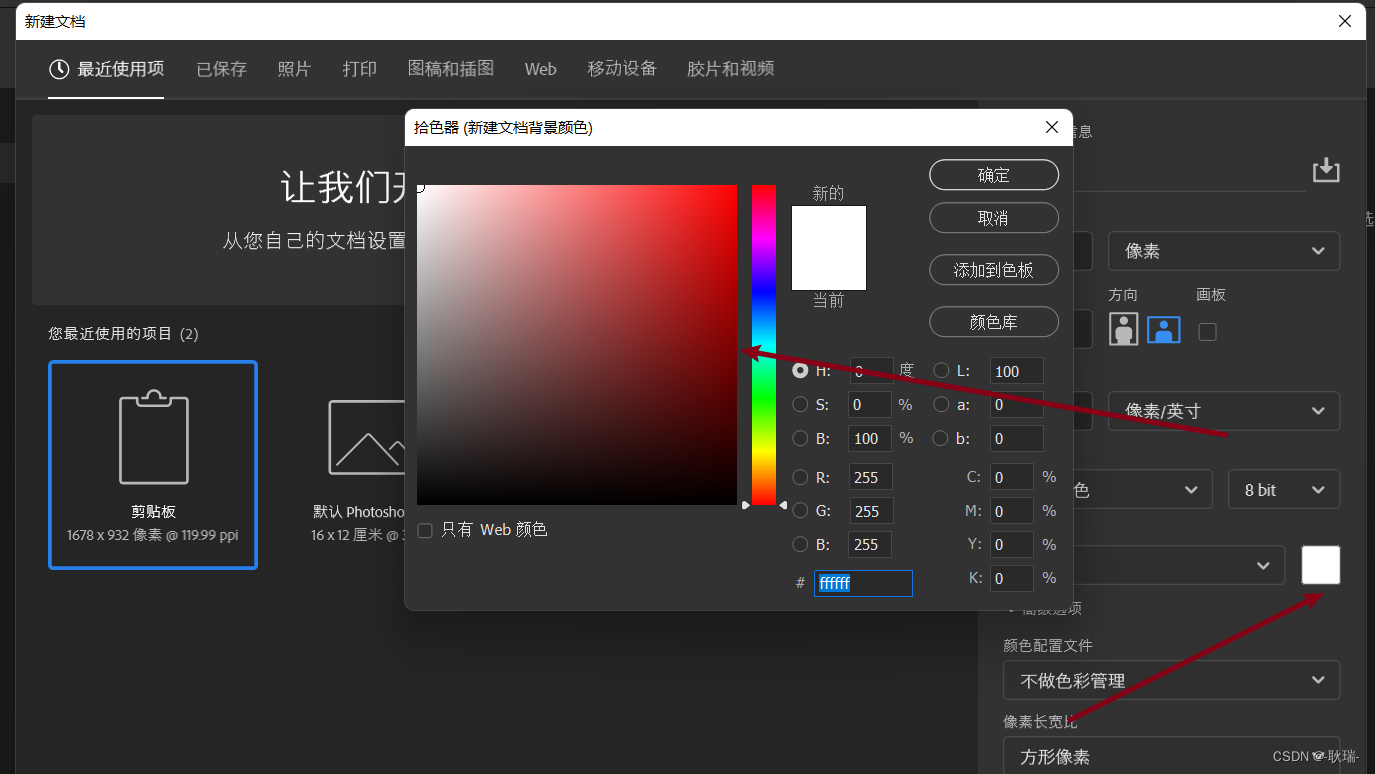Image resolution: width=1375 pixels, height=774 pixels.
Task: Select landscape orientation icon
Action: tap(1164, 329)
